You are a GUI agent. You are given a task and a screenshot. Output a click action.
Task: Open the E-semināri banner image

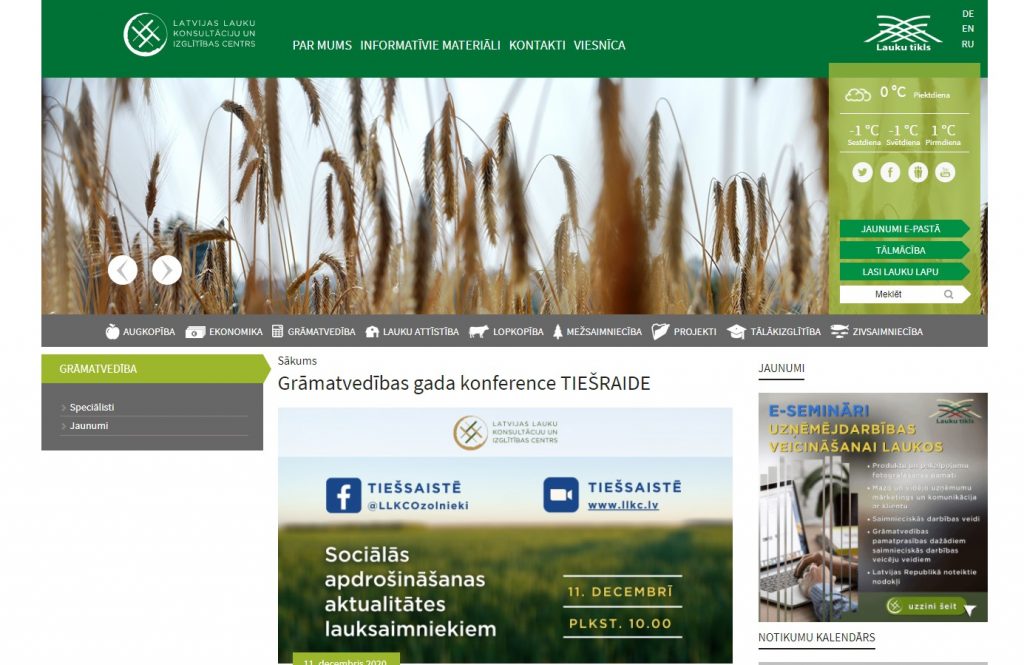click(x=872, y=507)
